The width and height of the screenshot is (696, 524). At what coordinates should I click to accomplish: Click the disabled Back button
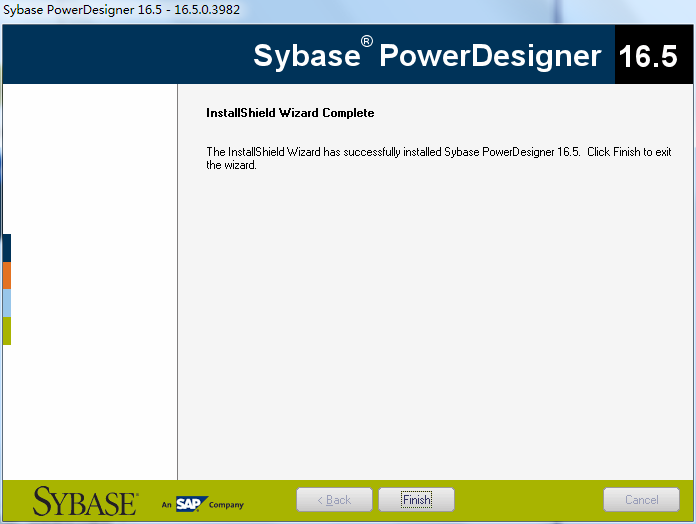click(334, 500)
